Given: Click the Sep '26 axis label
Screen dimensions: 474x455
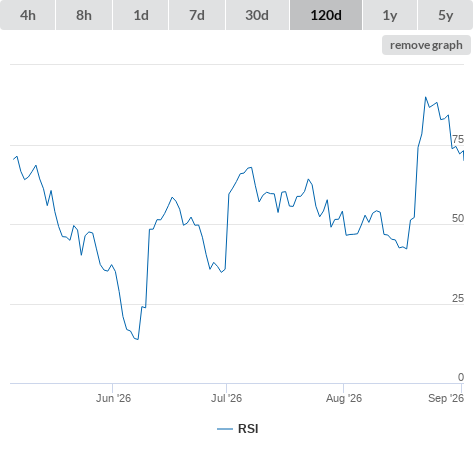Looking at the screenshot, I should point(446,398).
